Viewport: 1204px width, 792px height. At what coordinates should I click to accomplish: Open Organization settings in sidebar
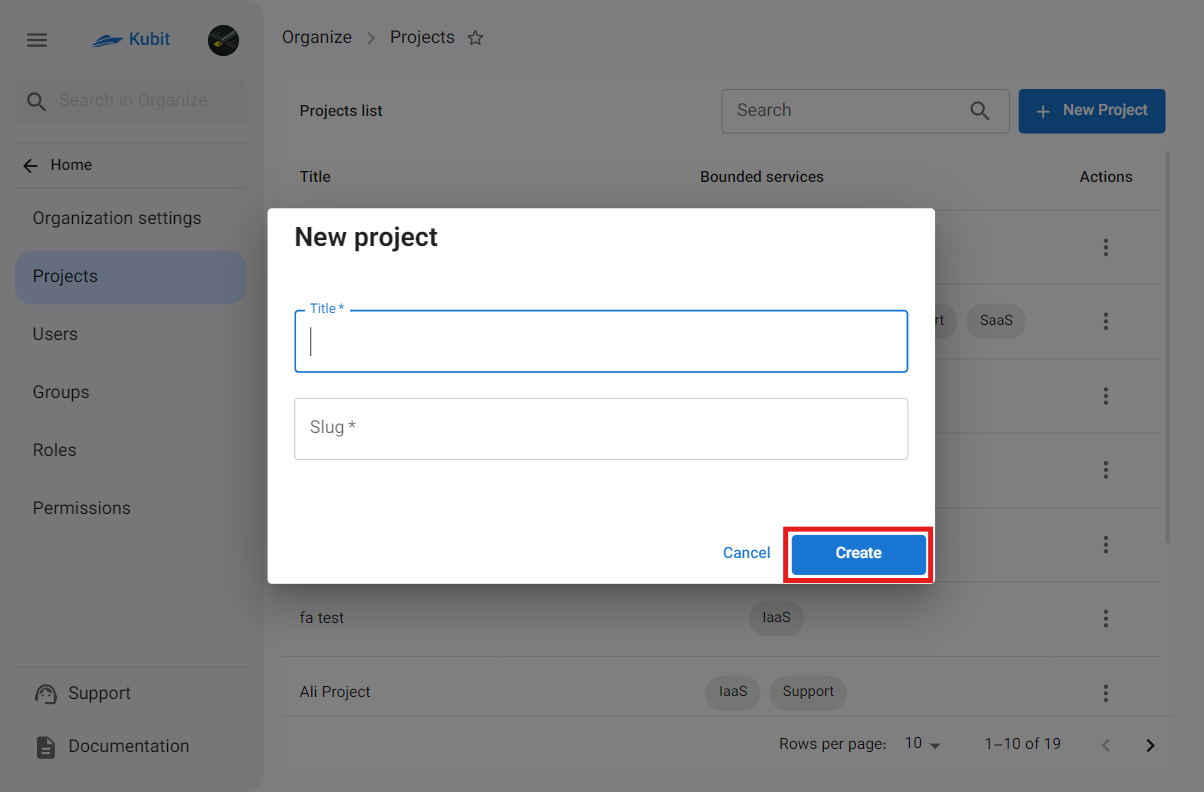130,218
